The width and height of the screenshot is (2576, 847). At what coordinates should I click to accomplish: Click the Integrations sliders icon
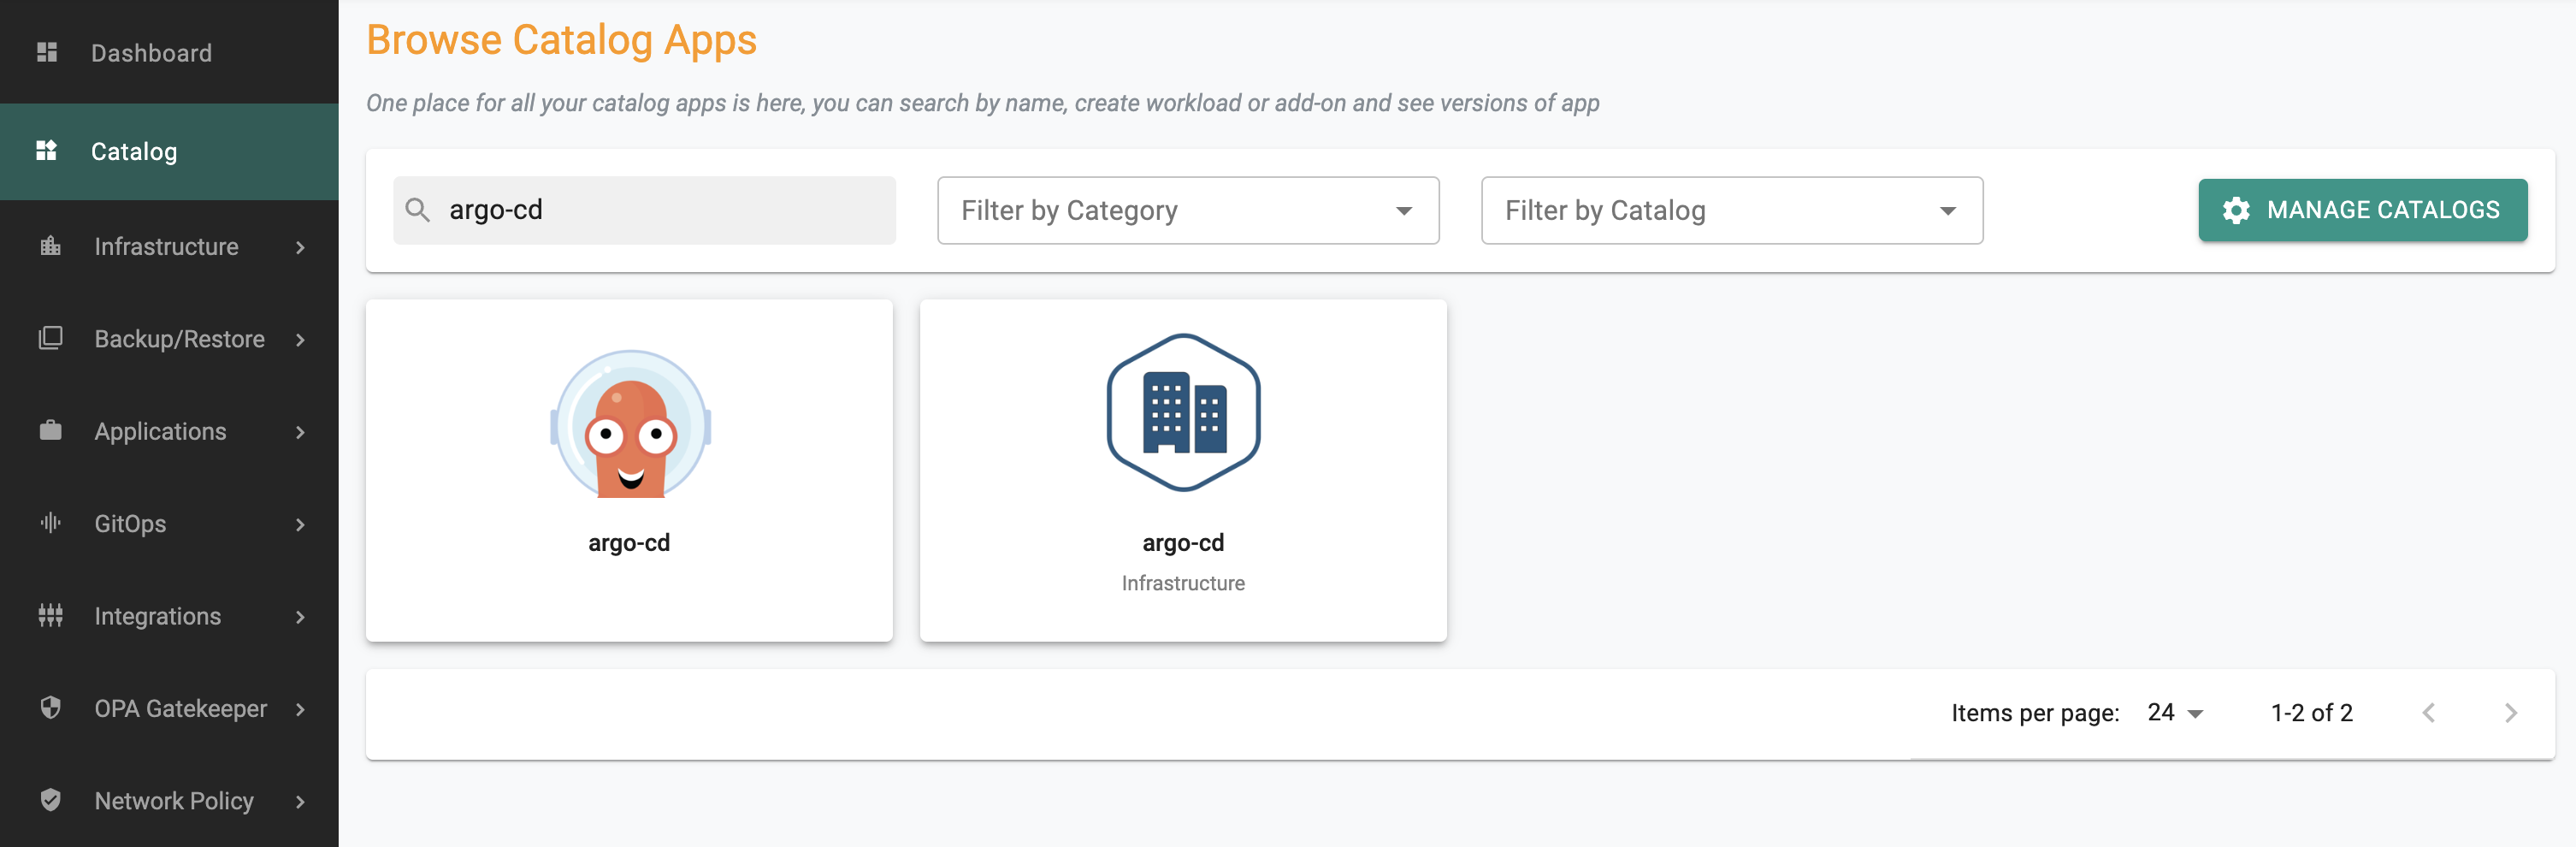(x=50, y=616)
